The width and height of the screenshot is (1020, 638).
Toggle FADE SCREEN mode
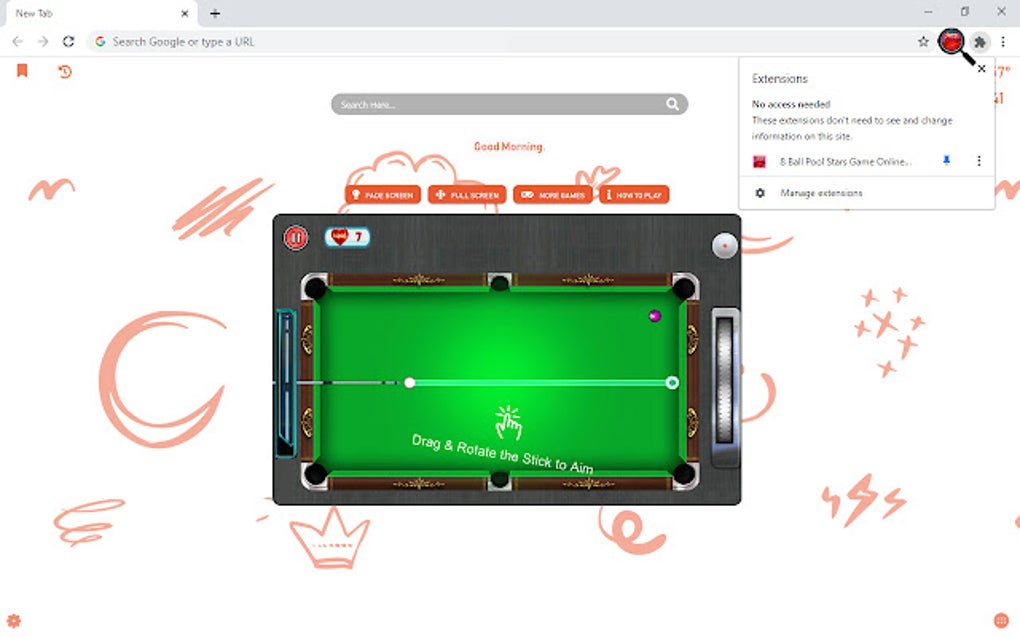[x=383, y=194]
